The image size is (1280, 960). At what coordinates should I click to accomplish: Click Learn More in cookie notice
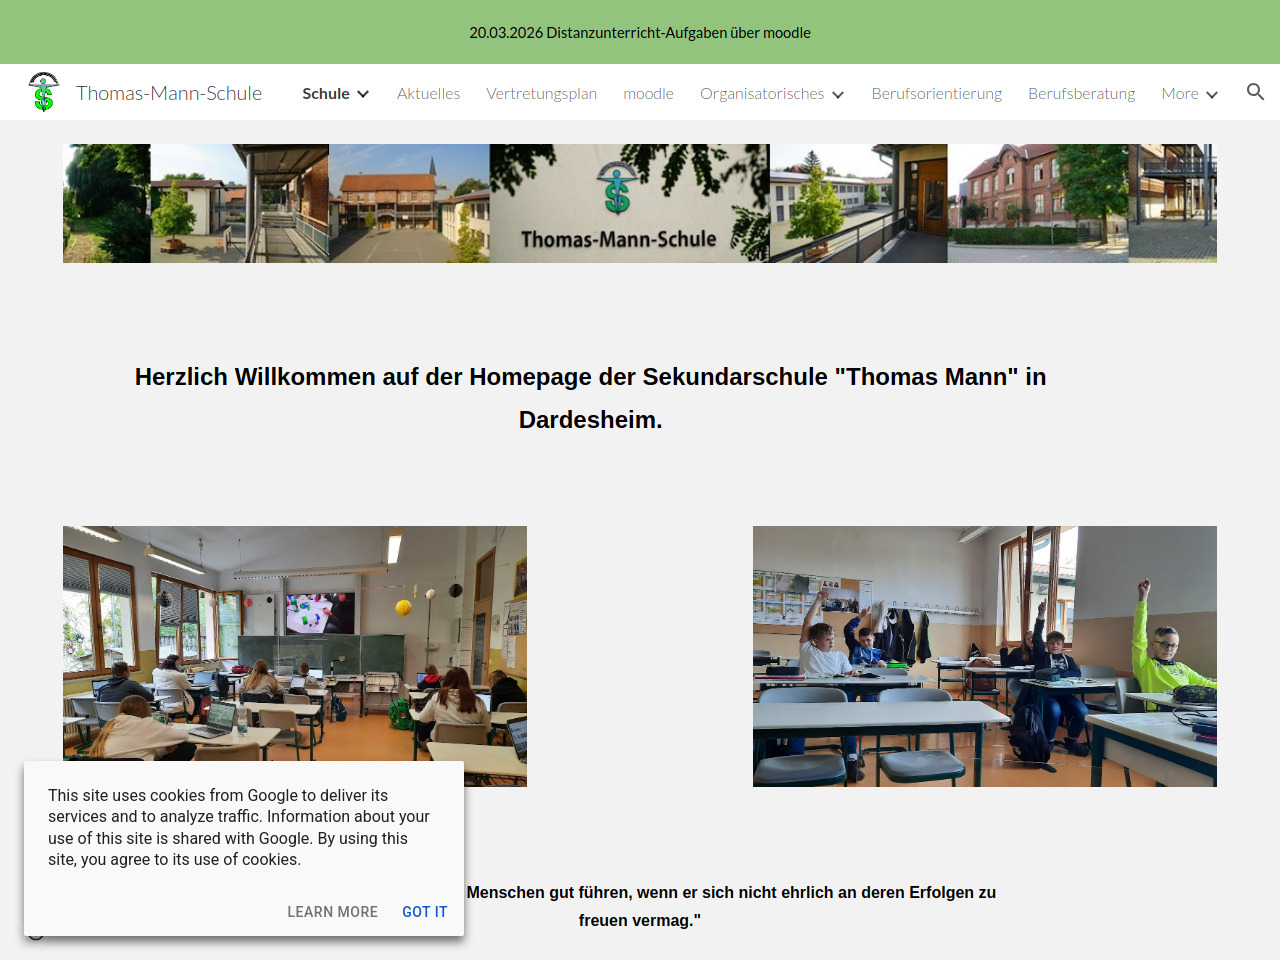pos(332,912)
